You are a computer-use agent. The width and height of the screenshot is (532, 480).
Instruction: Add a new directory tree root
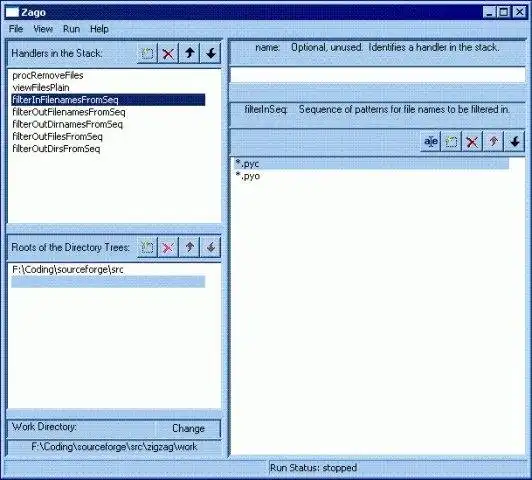(x=147, y=247)
